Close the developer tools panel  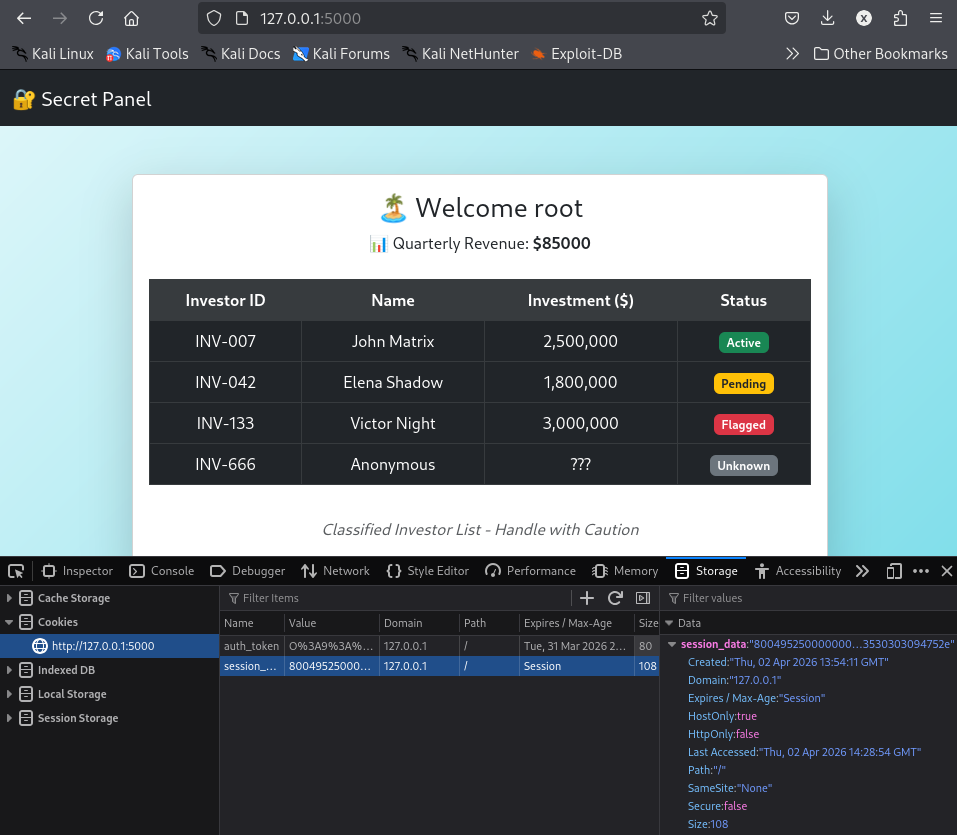[947, 571]
